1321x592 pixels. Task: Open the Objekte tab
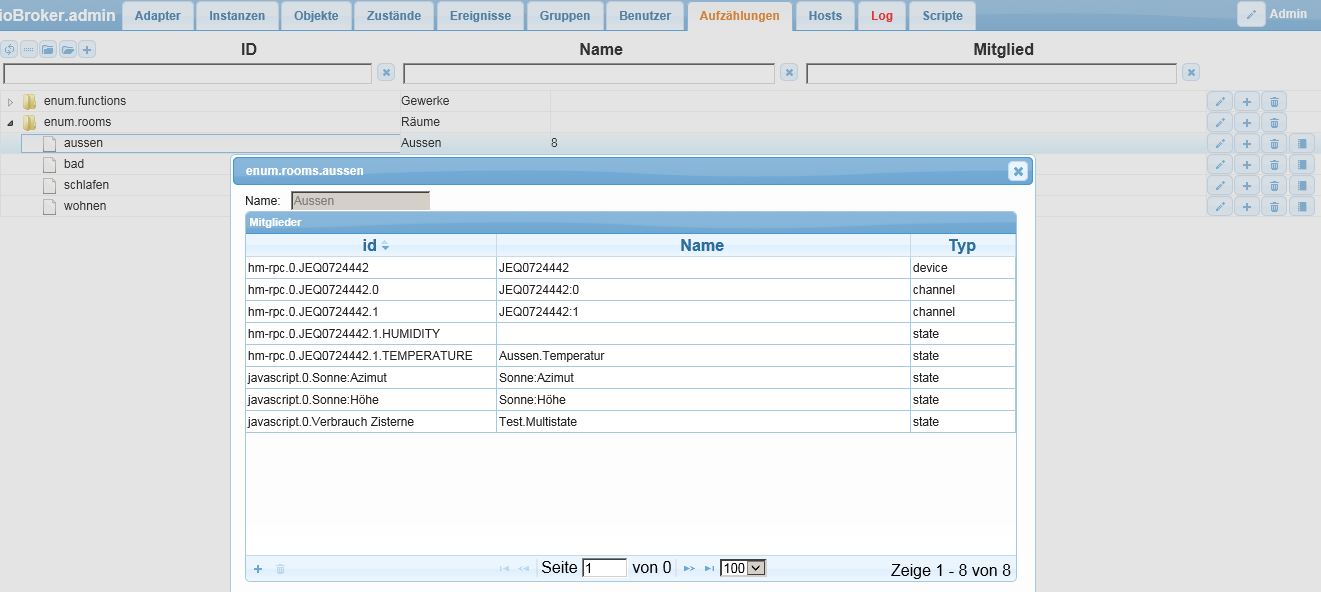coord(316,15)
